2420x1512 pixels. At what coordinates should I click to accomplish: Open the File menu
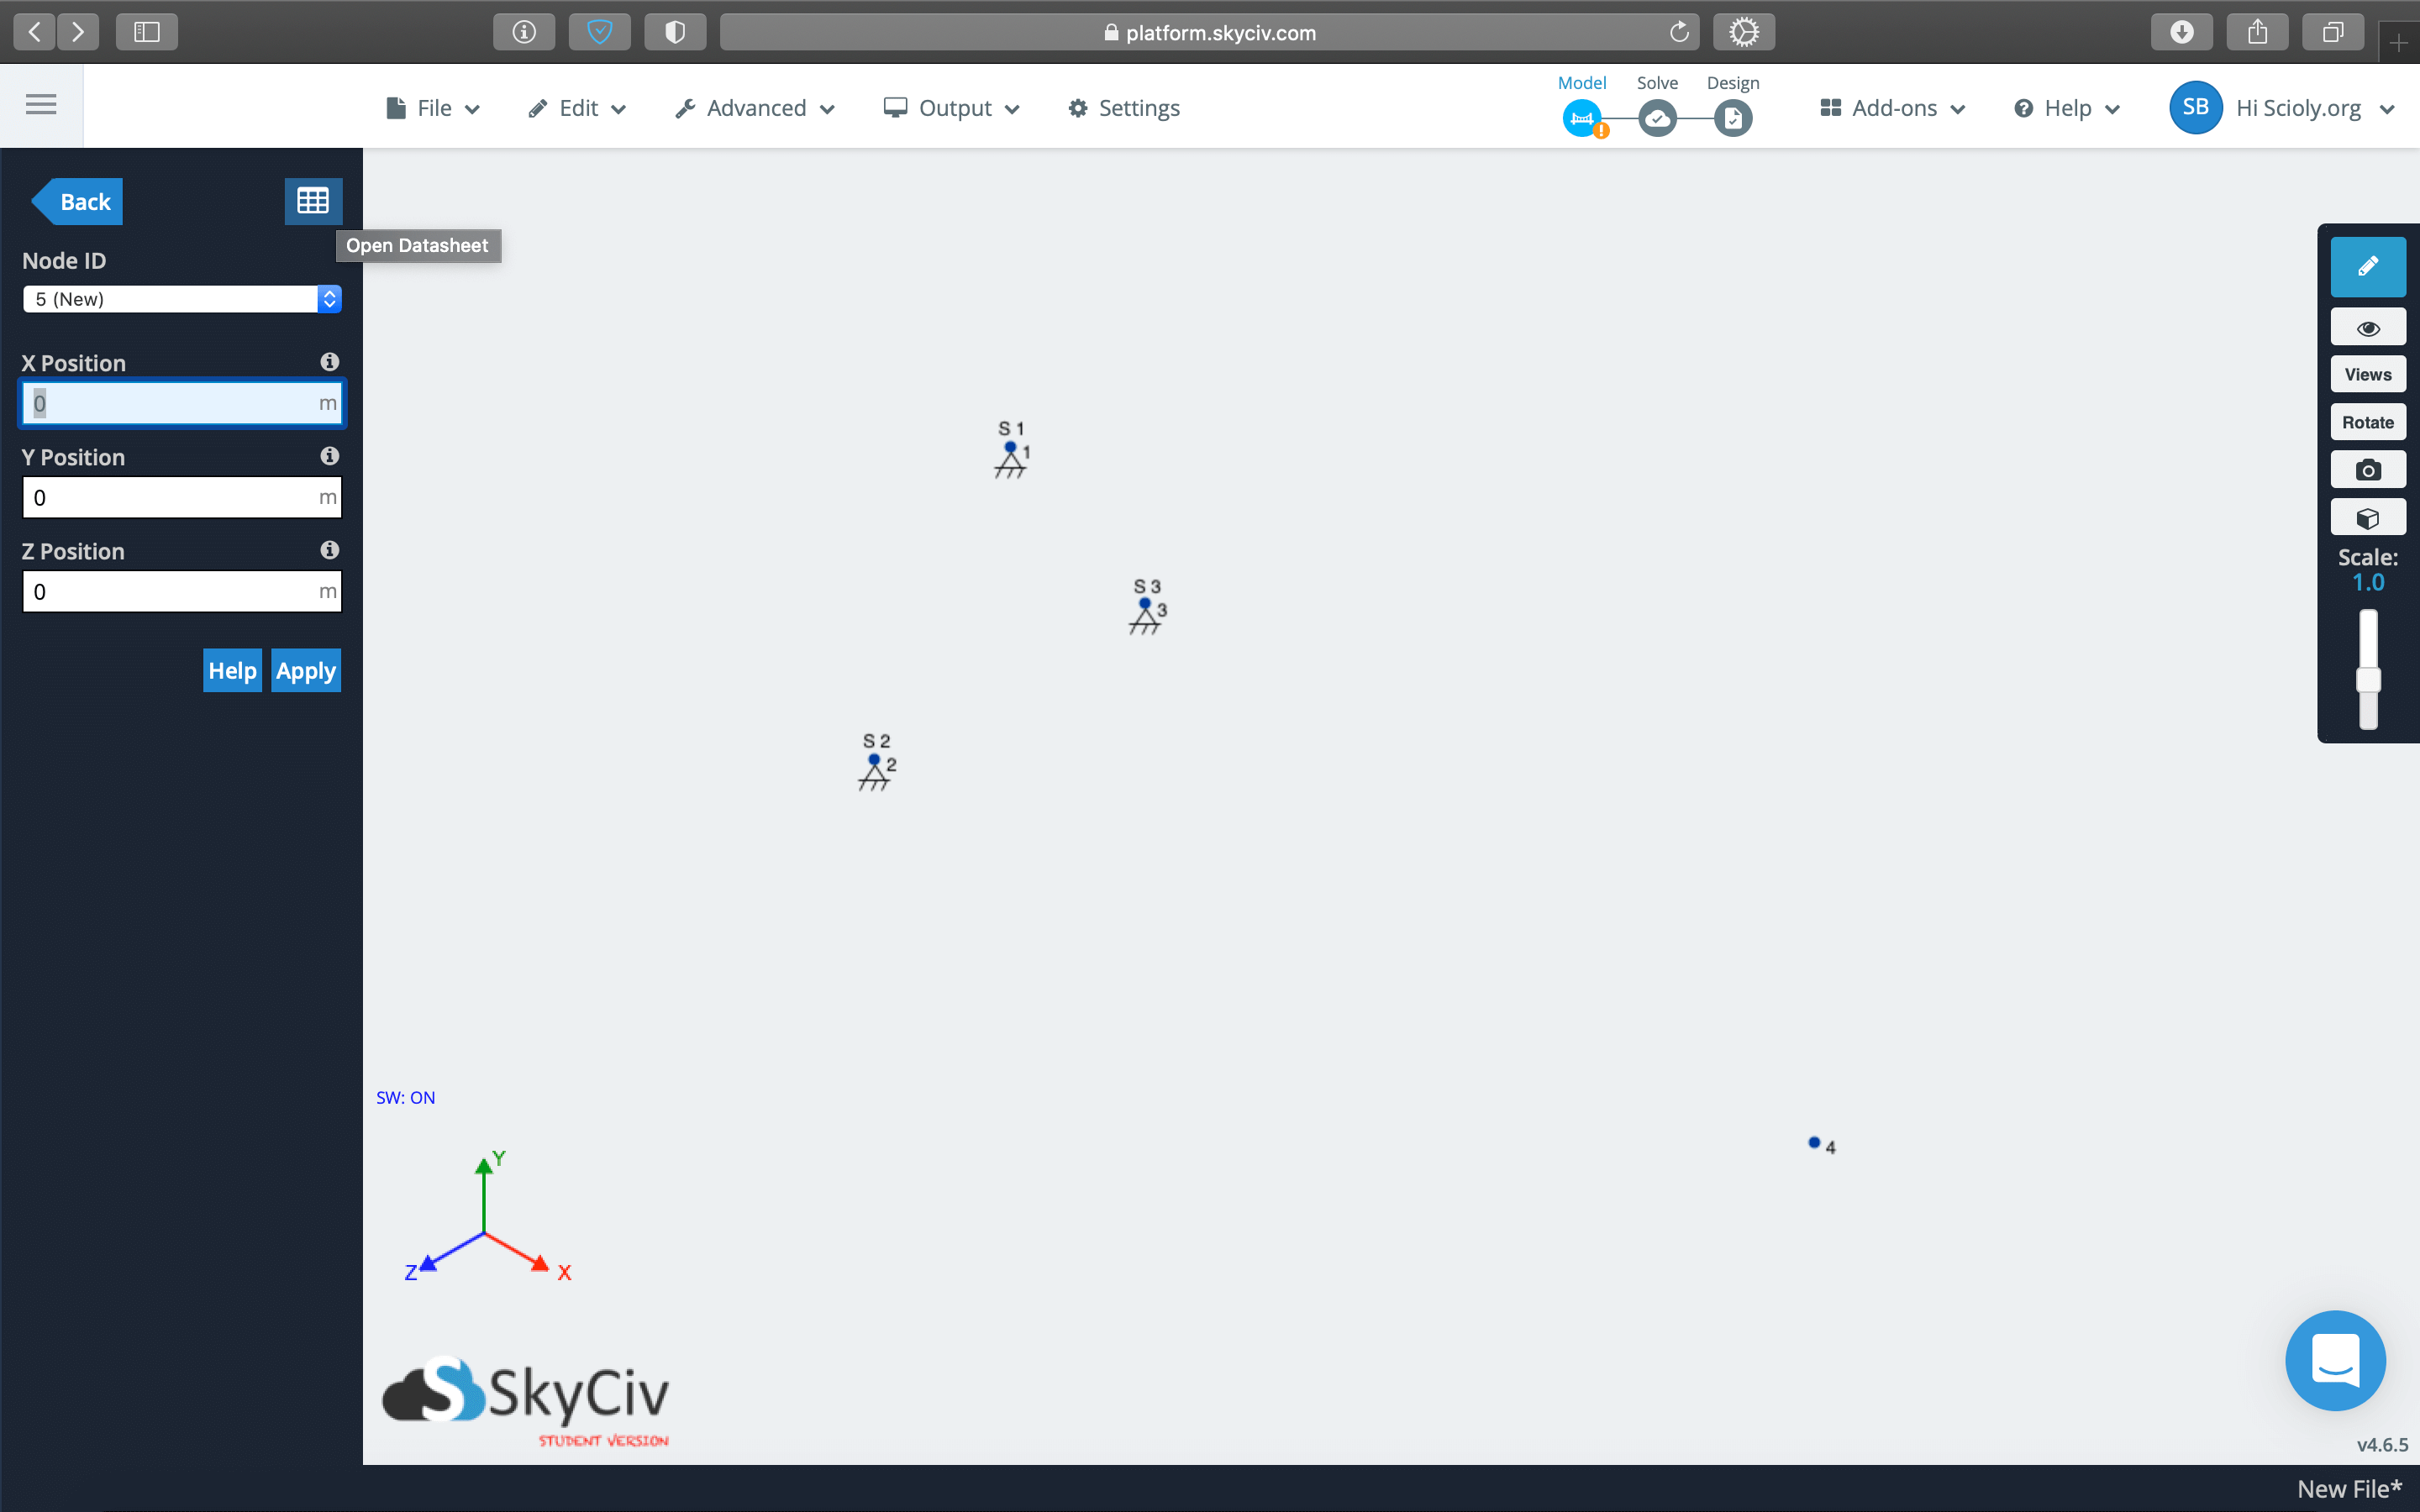433,108
